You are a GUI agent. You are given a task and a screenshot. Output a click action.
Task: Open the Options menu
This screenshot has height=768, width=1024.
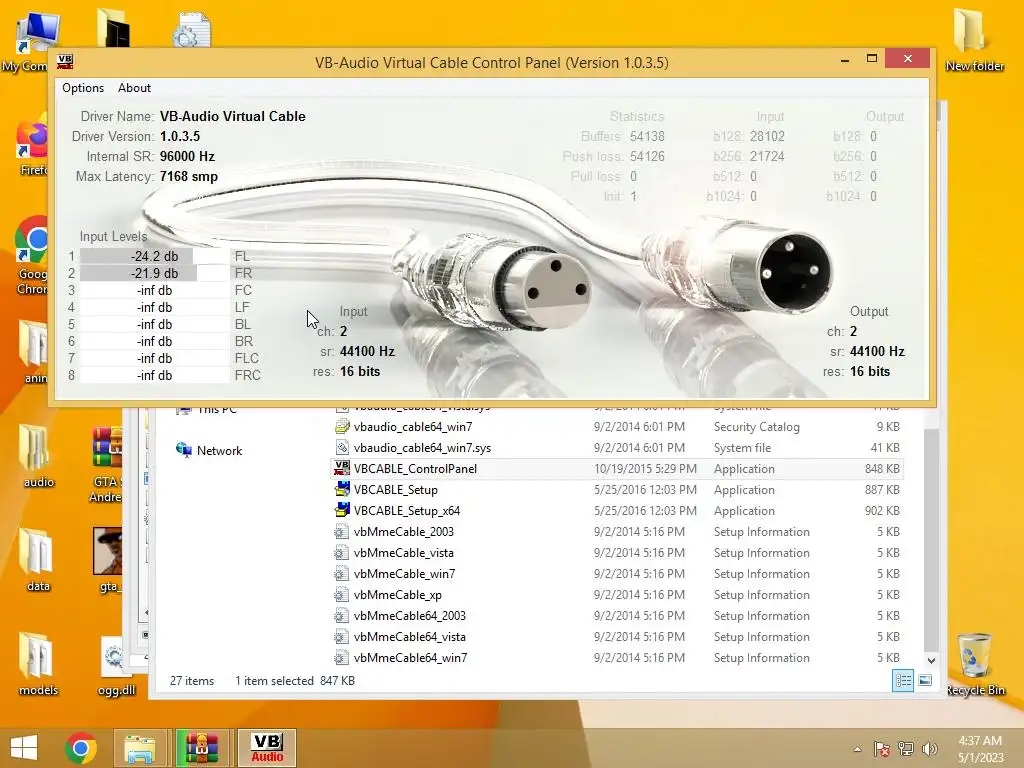[x=83, y=88]
